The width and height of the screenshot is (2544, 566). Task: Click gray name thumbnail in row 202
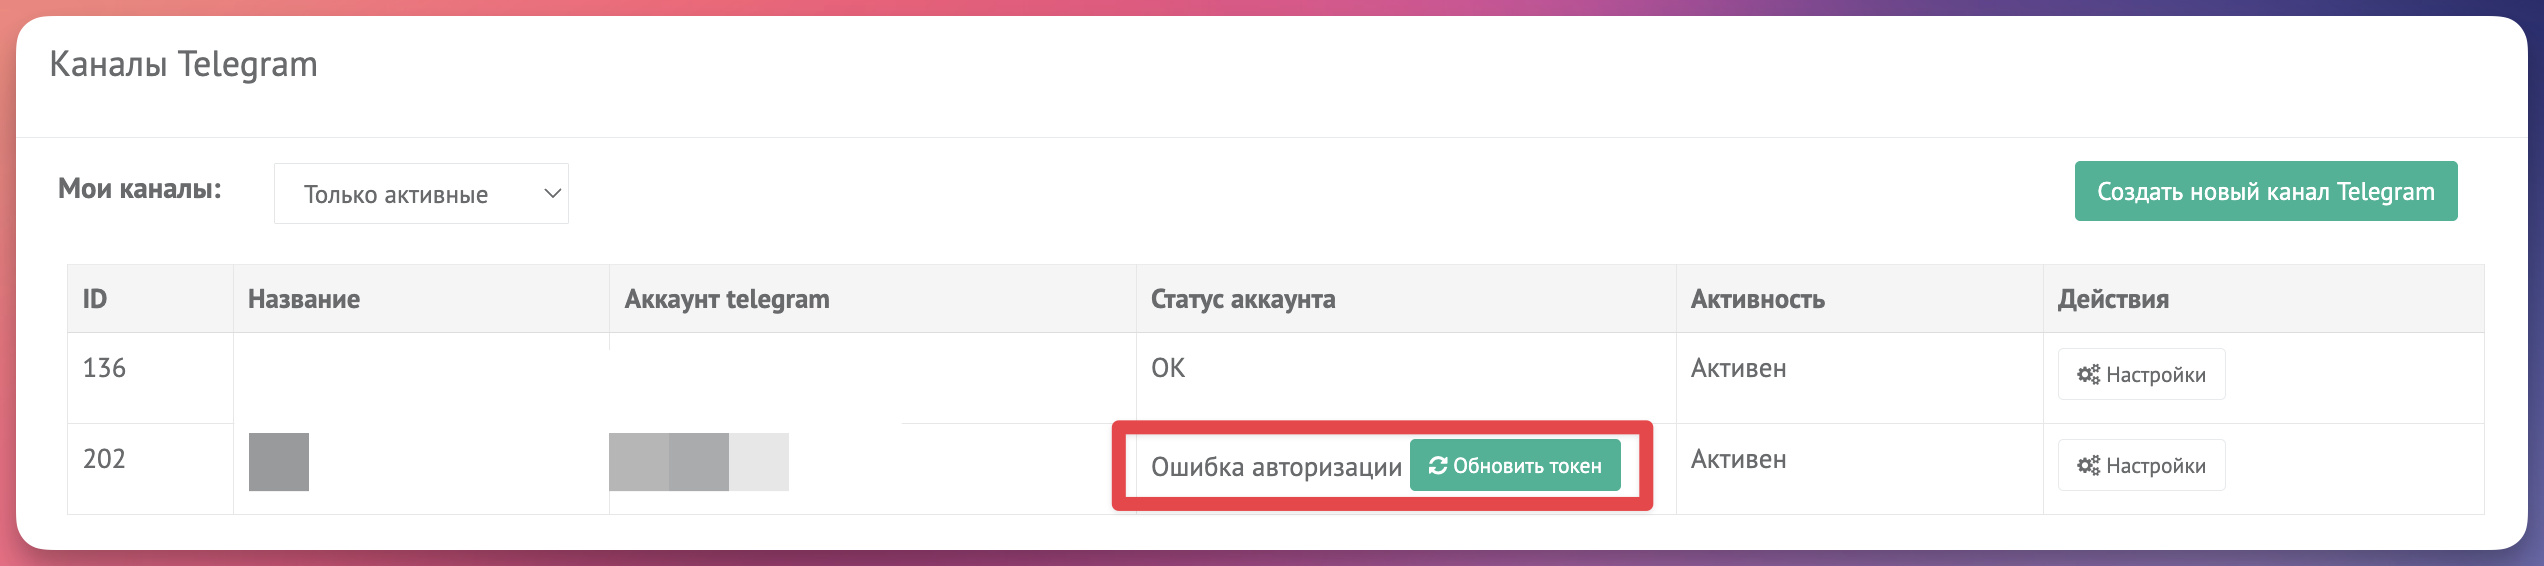click(279, 462)
